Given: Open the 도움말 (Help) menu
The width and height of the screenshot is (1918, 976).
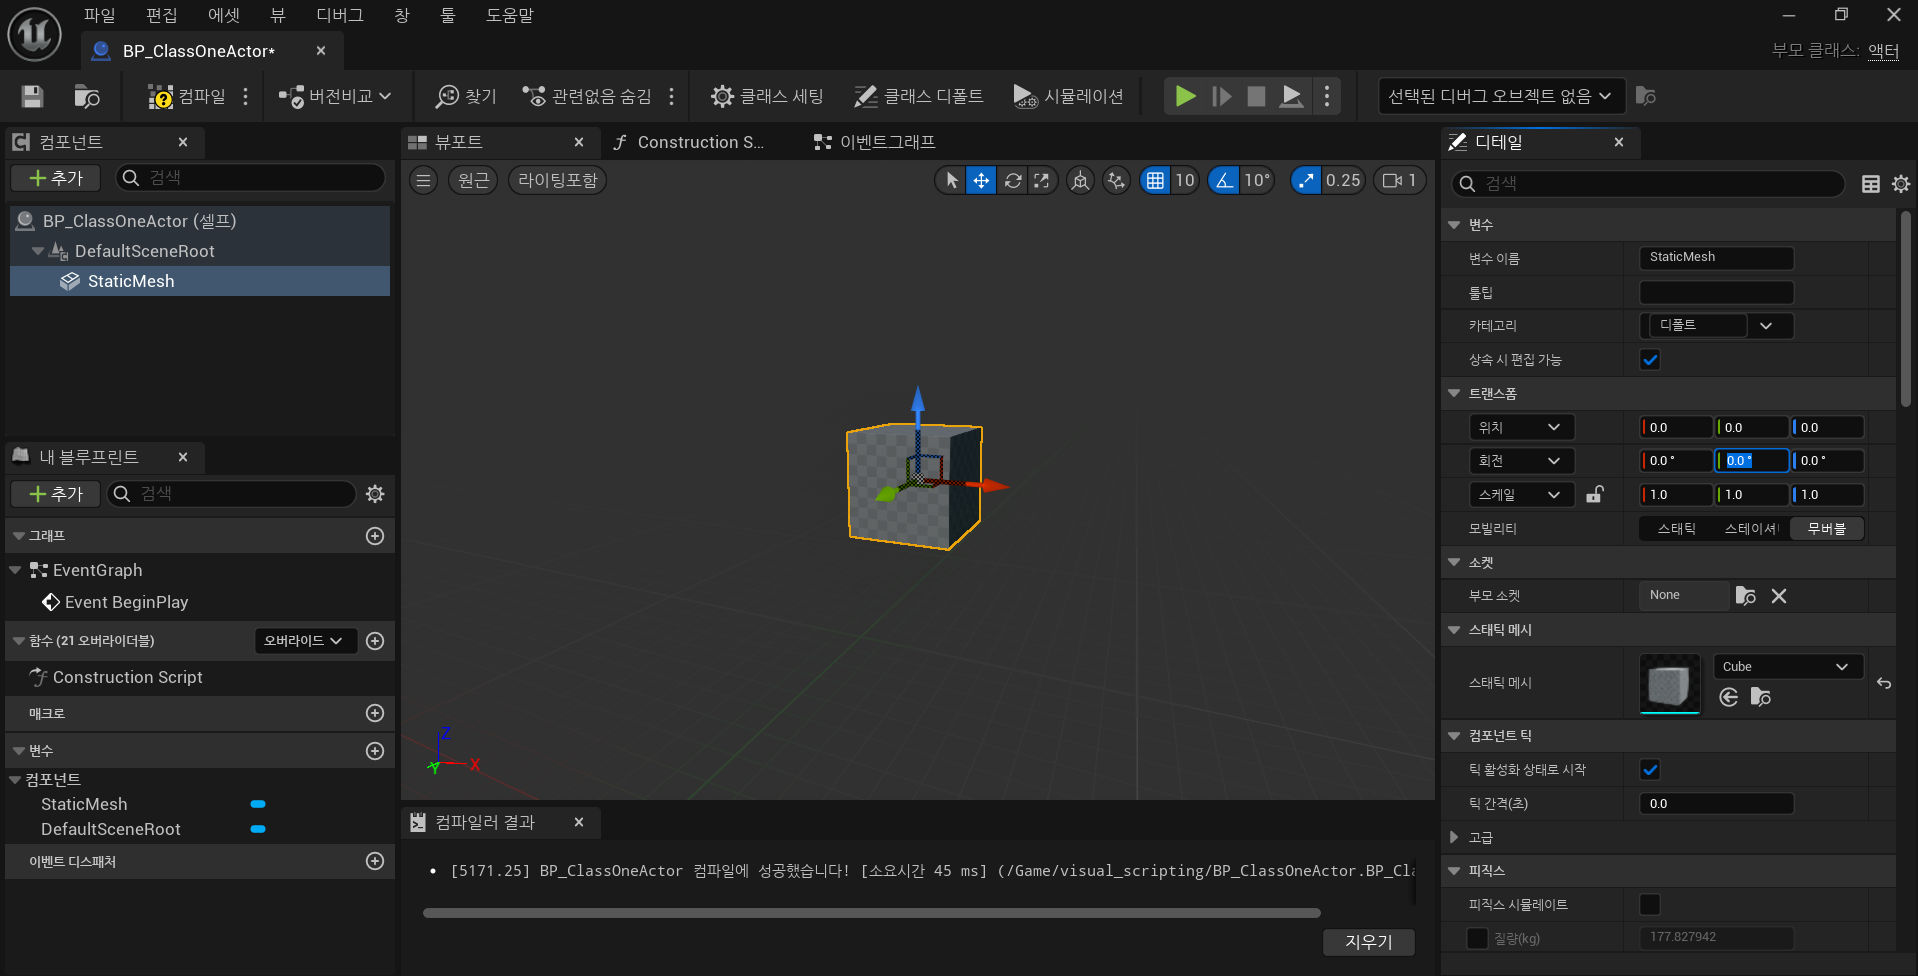Looking at the screenshot, I should [x=510, y=15].
